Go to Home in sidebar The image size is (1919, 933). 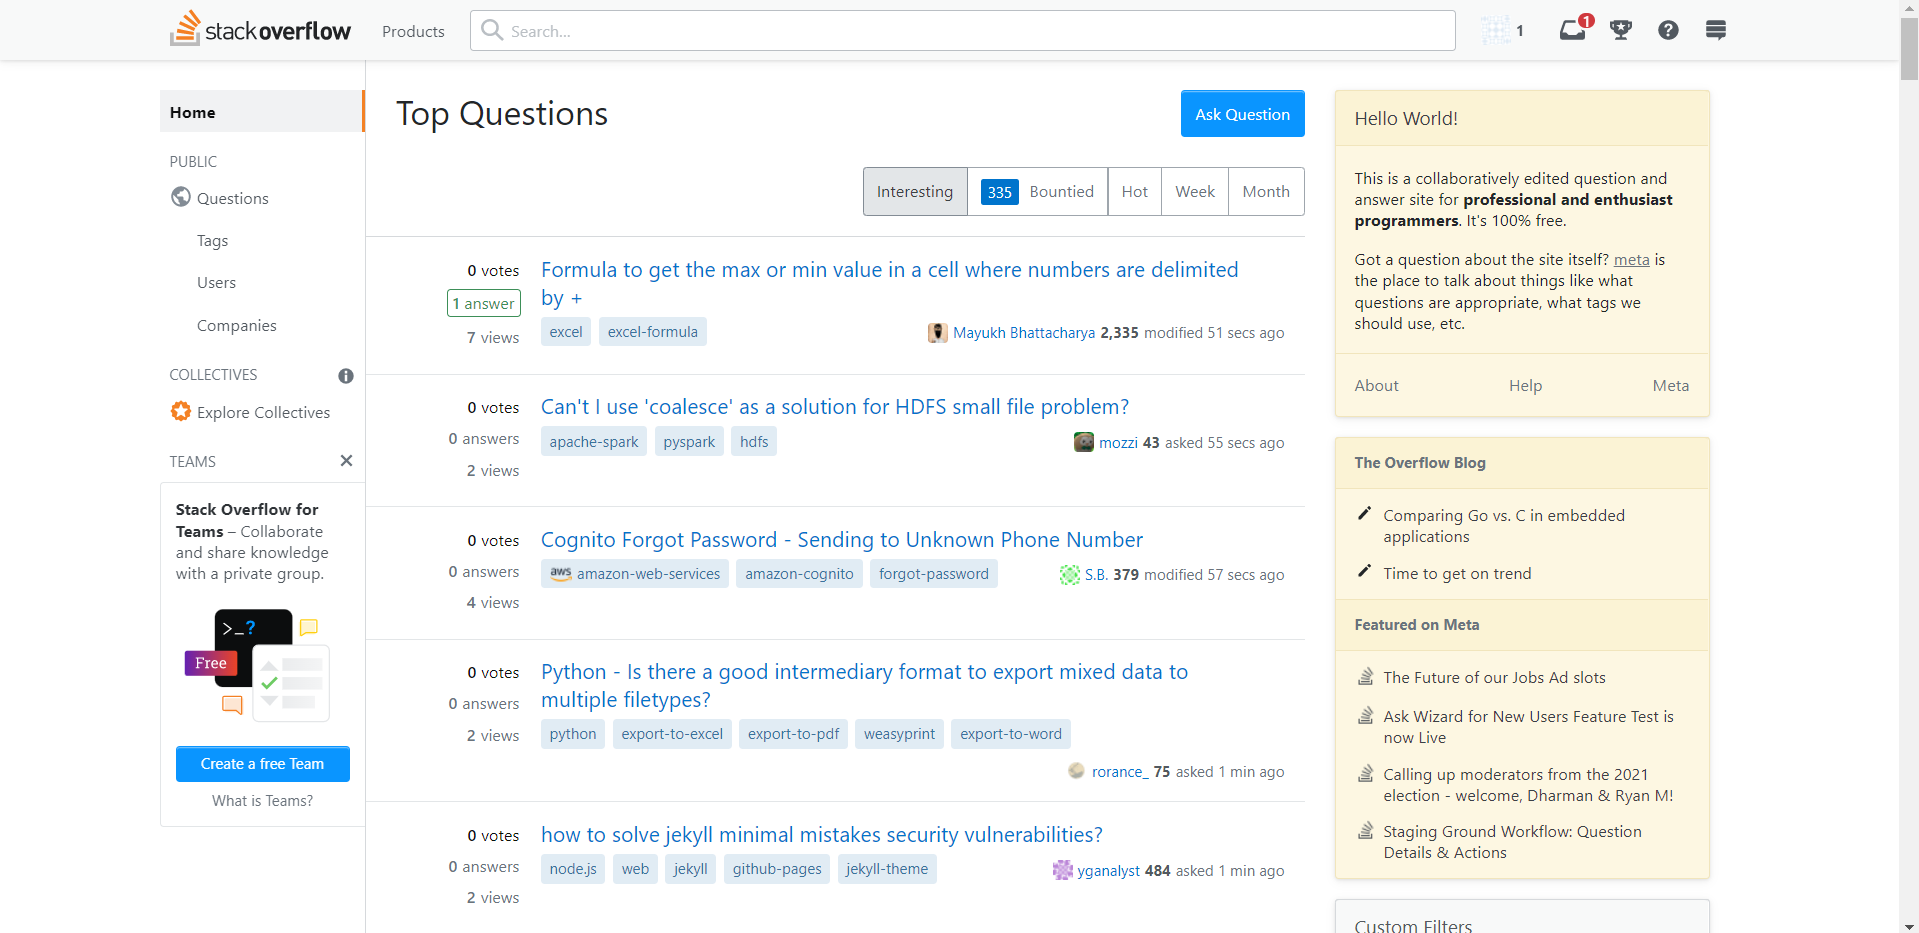[261, 112]
